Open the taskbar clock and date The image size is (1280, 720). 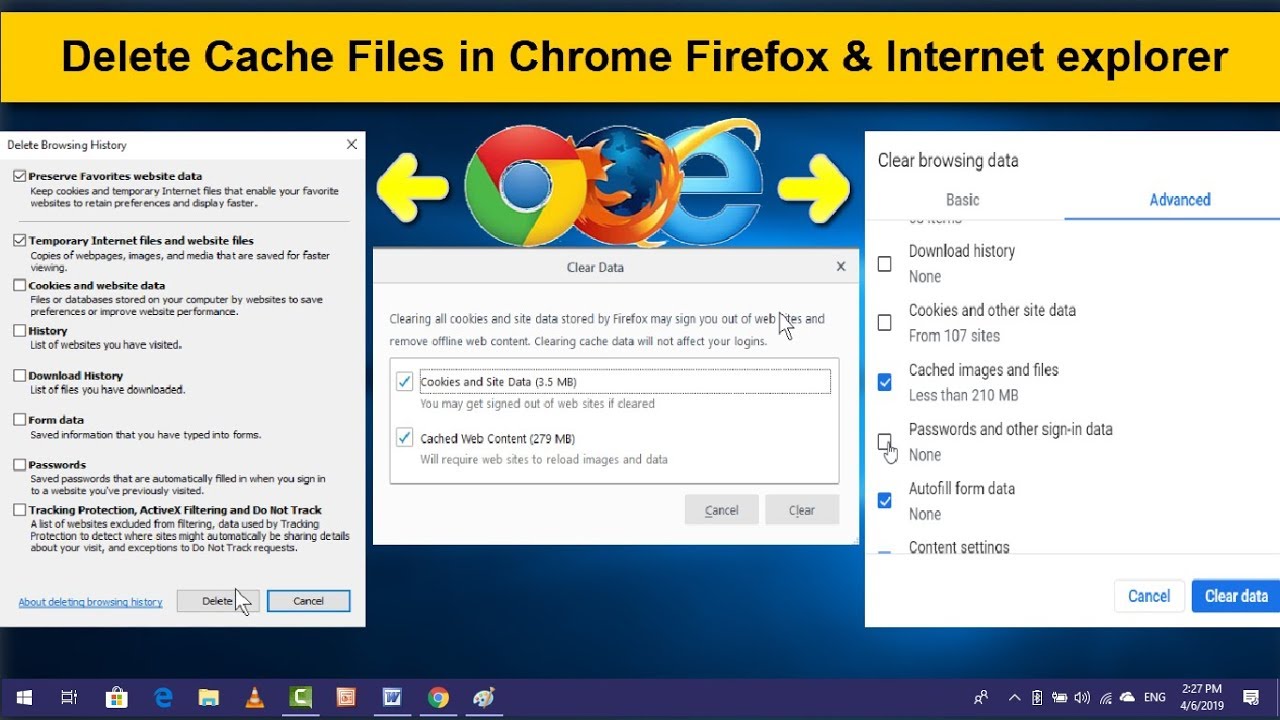pyautogui.click(x=1200, y=697)
